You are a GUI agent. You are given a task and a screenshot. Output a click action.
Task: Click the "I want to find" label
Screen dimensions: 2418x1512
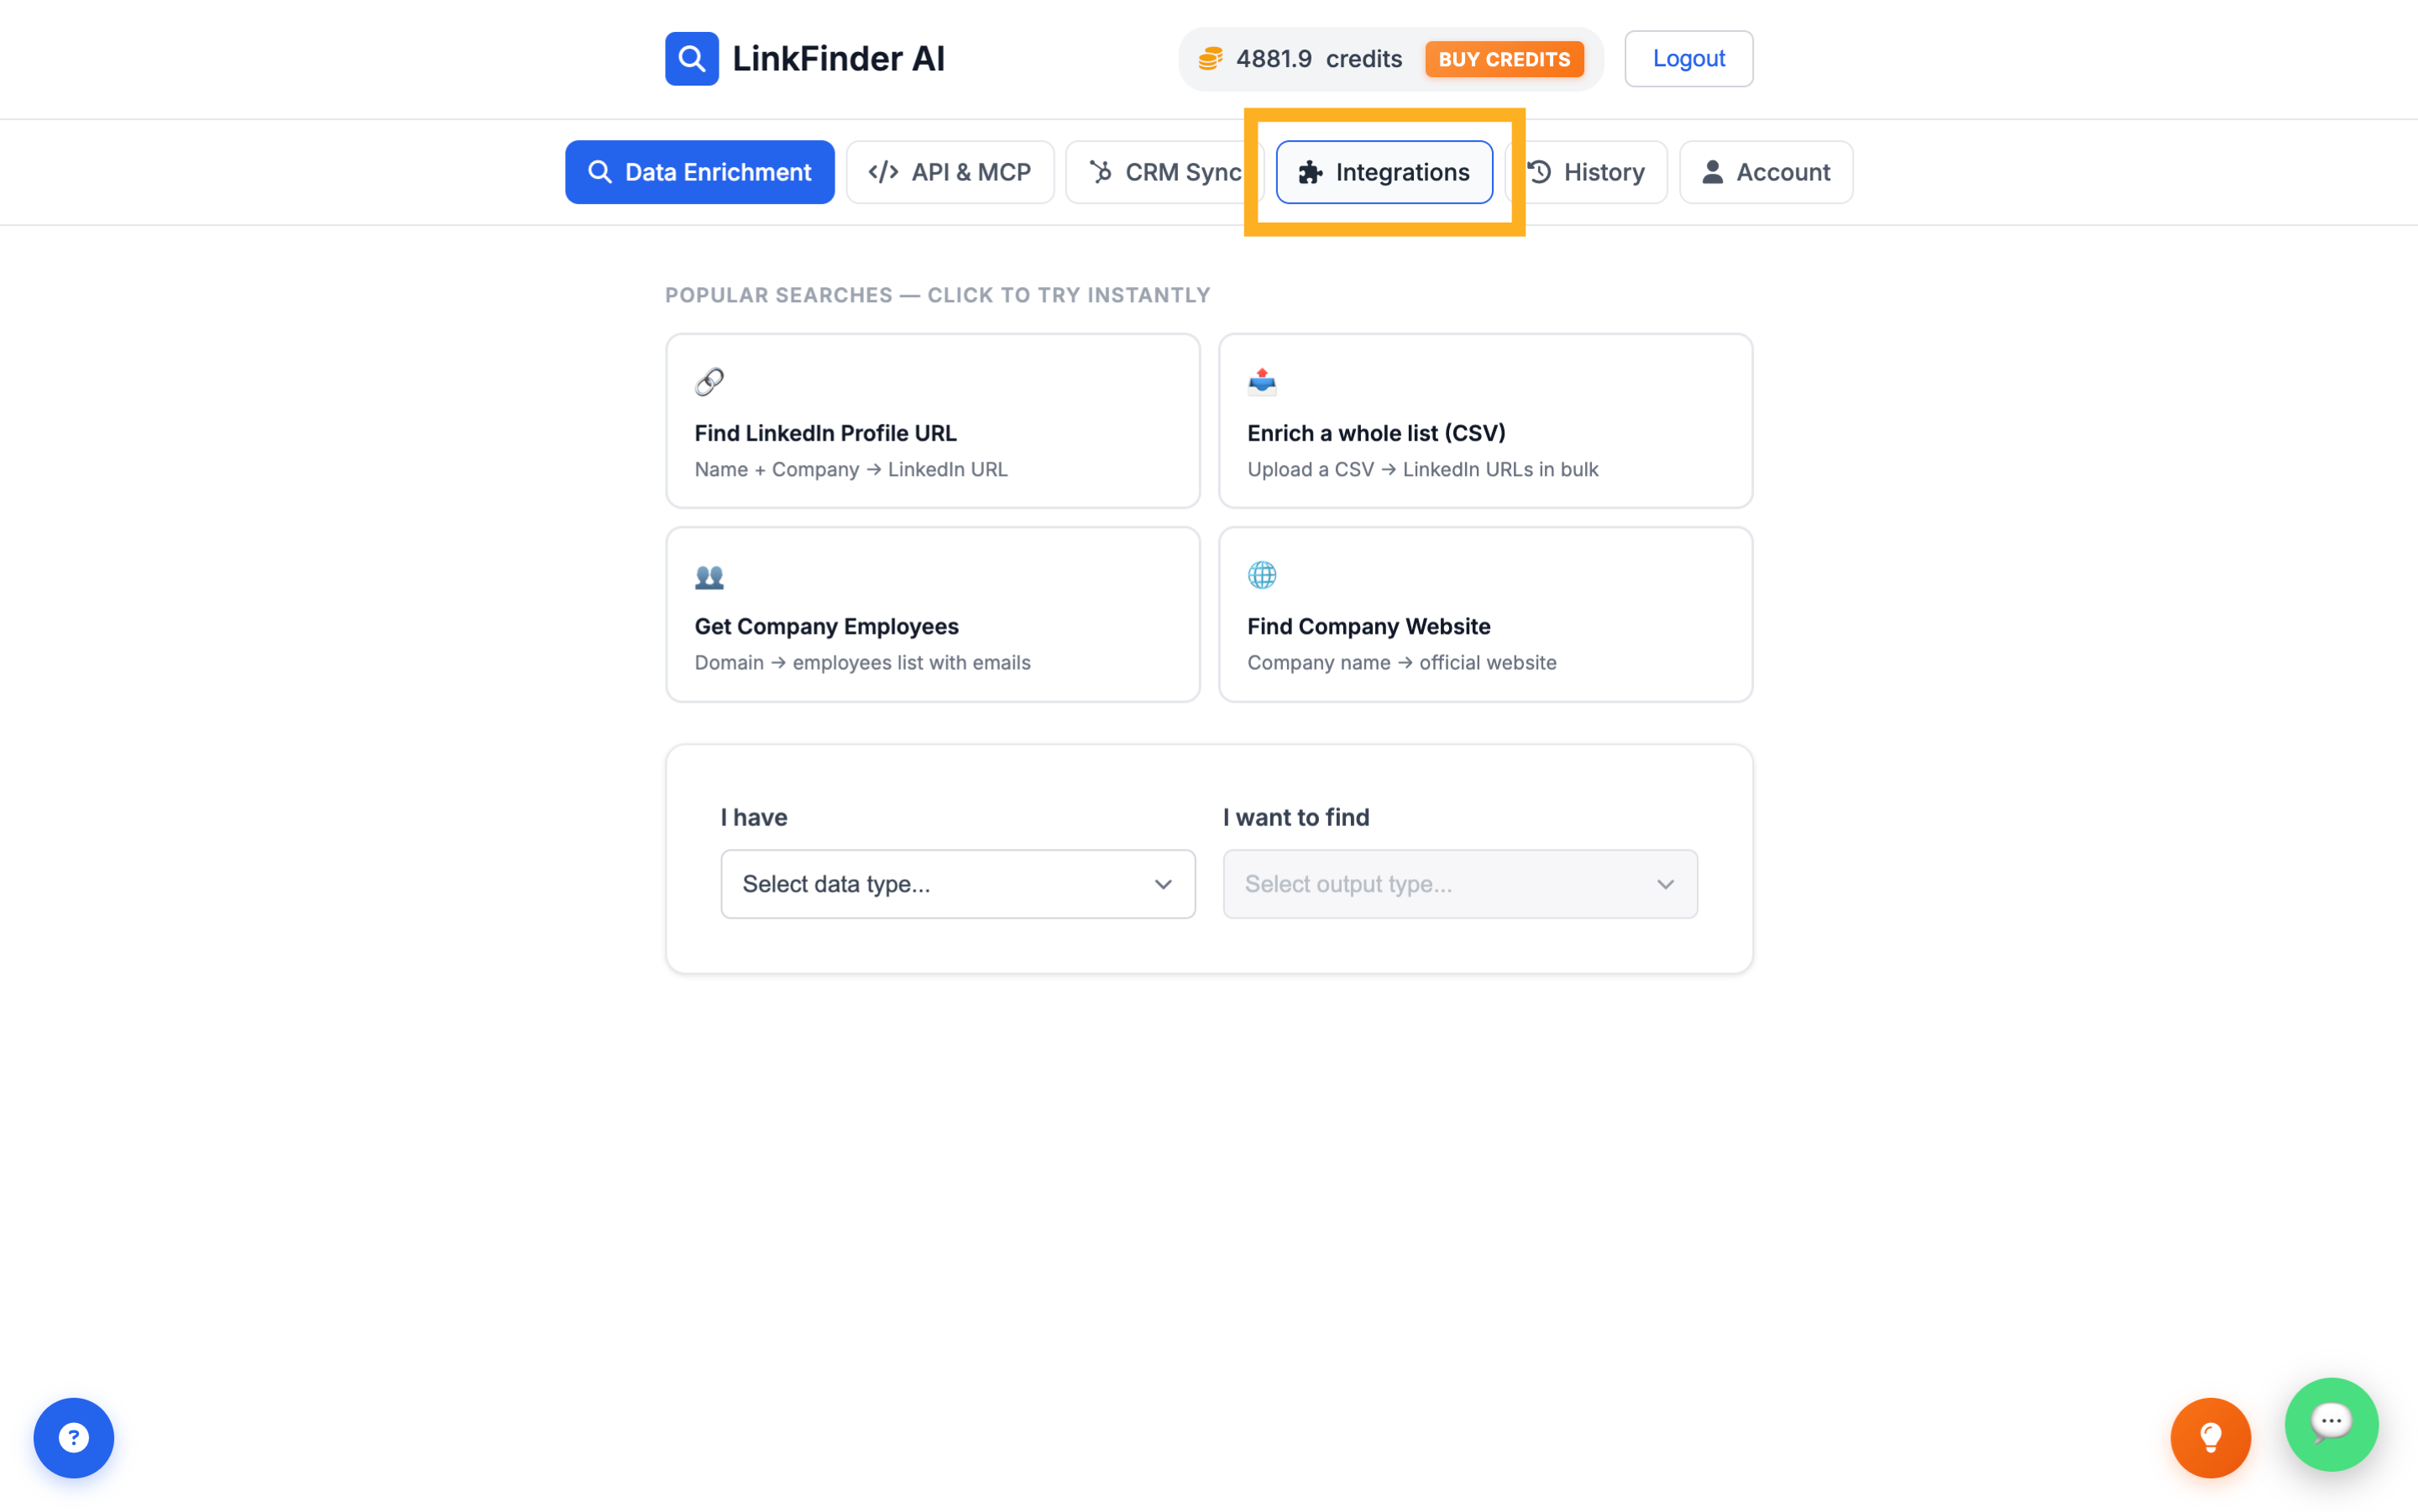1296,817
